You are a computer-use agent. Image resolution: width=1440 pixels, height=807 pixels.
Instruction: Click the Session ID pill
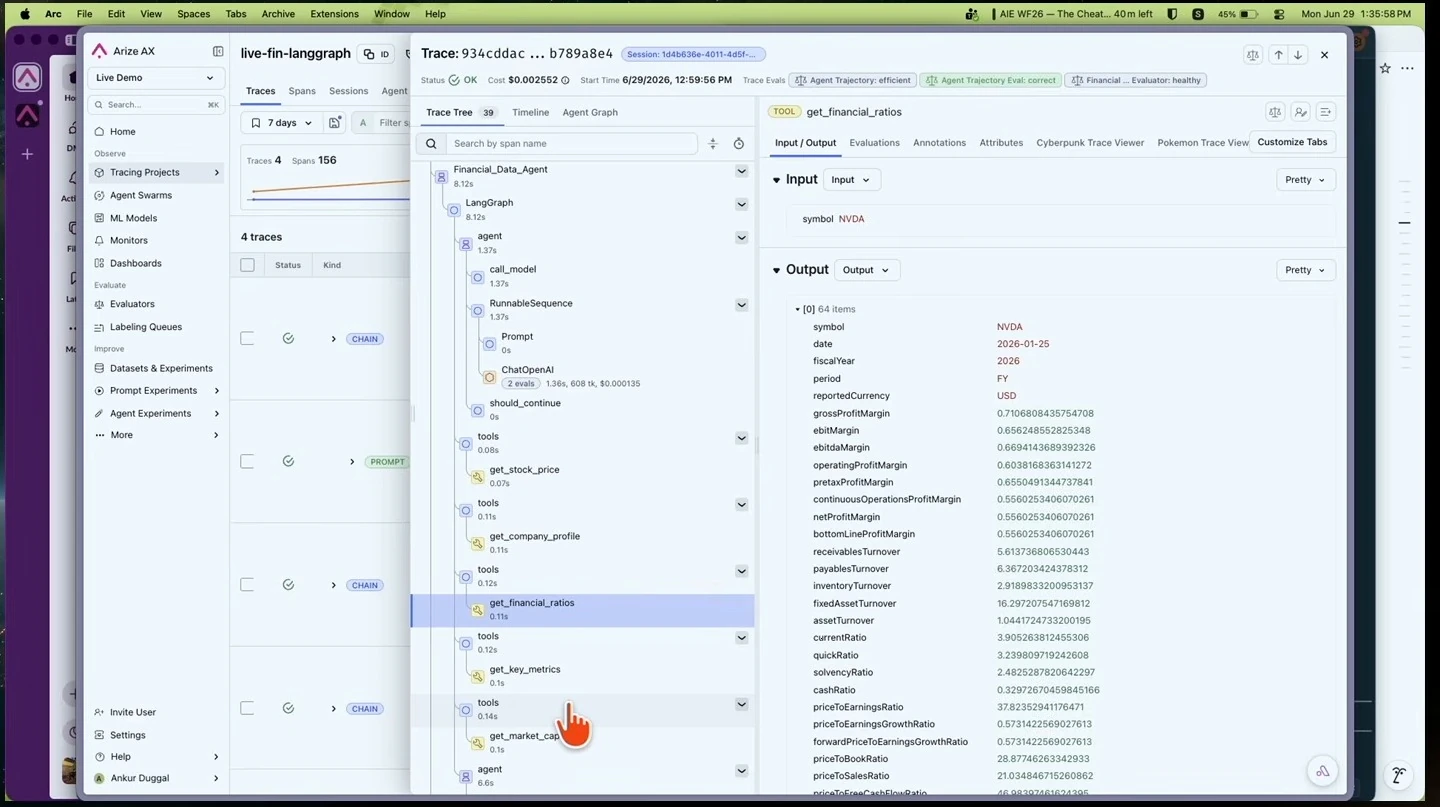point(694,54)
